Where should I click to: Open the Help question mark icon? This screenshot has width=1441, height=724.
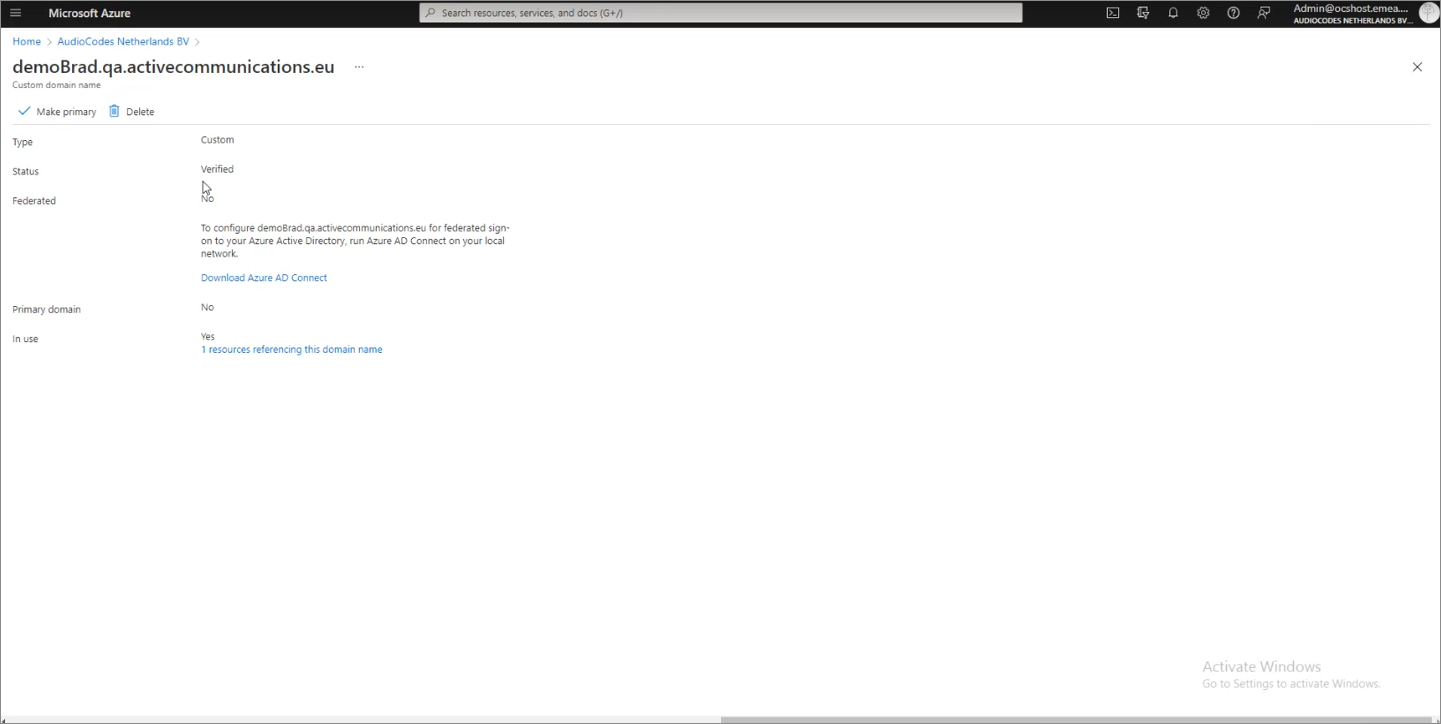pos(1233,13)
